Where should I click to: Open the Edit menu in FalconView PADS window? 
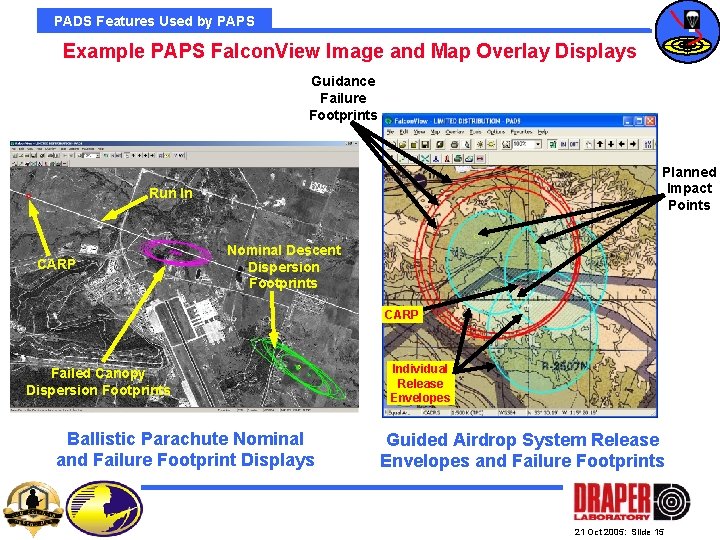point(404,132)
